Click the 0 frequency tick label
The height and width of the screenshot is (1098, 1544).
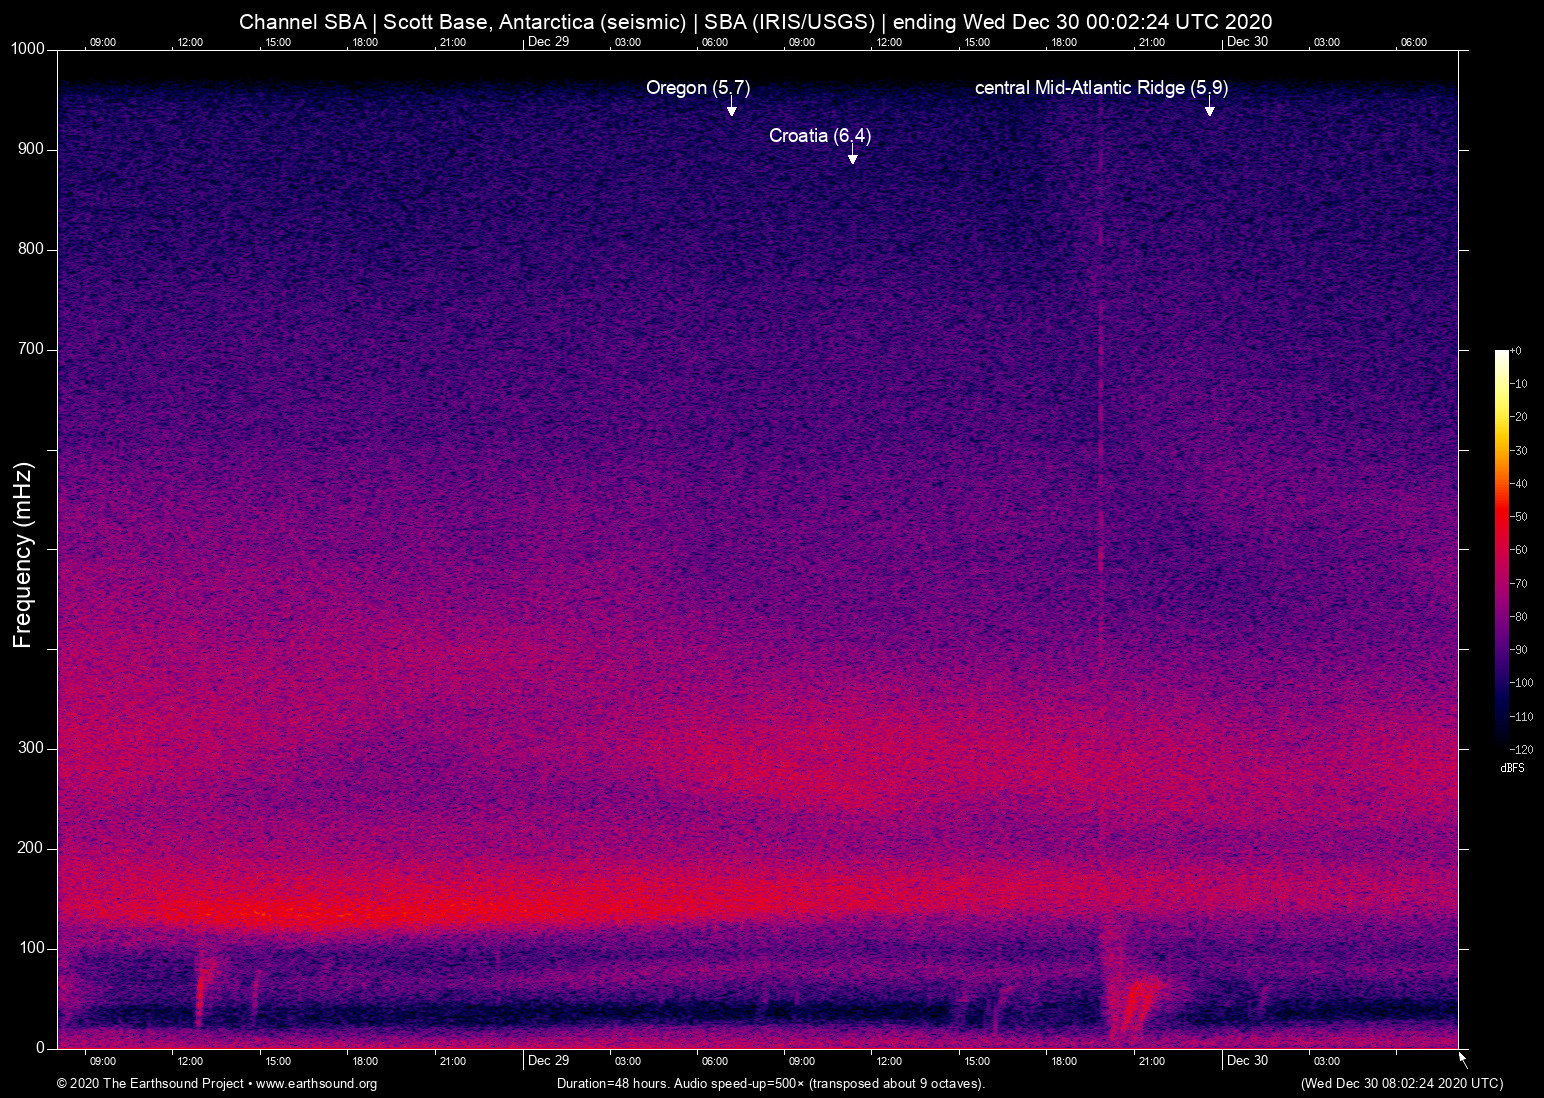coord(41,1048)
